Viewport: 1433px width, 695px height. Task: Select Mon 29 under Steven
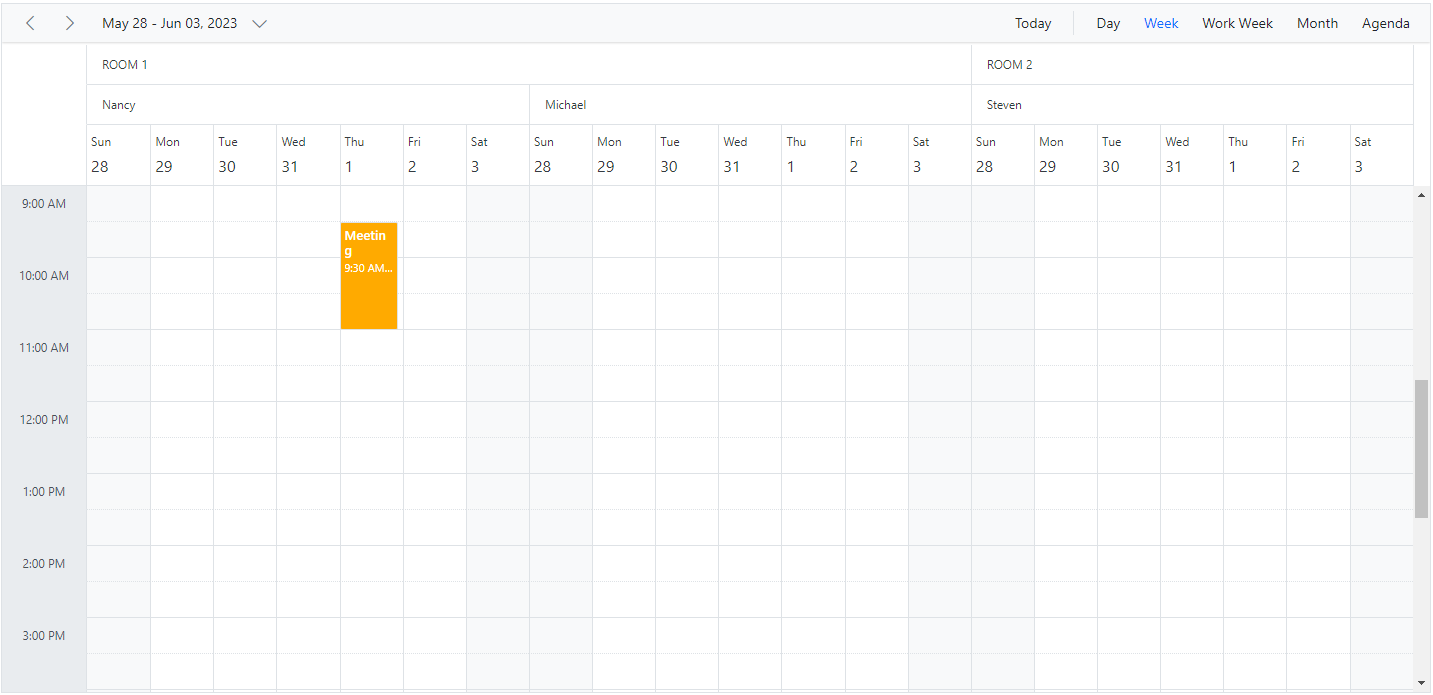click(x=1066, y=155)
